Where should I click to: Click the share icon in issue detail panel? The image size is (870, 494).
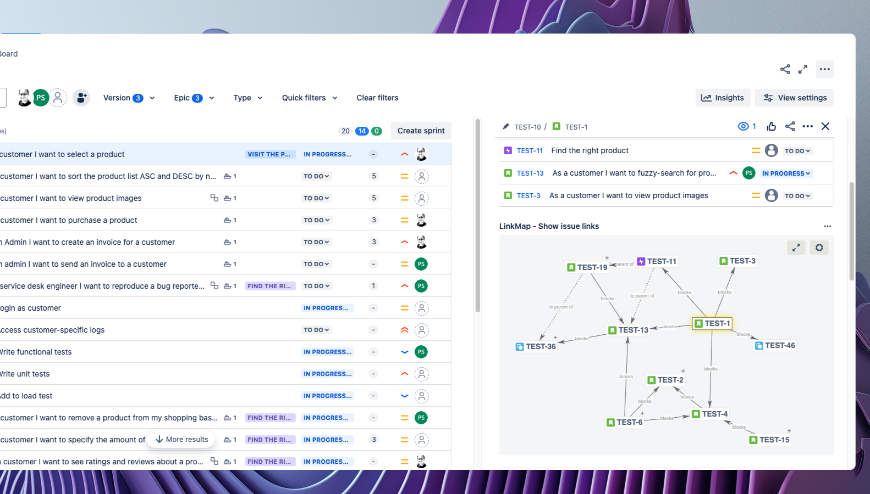(790, 126)
